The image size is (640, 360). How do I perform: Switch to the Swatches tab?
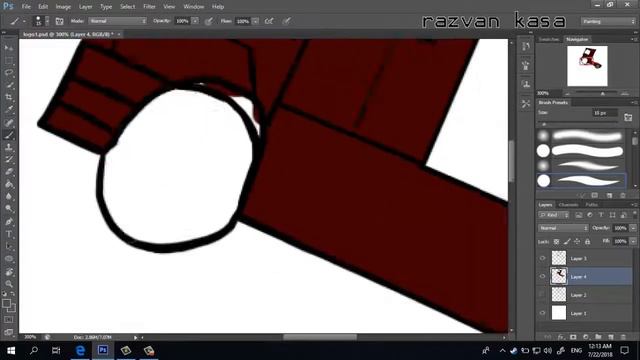549,39
